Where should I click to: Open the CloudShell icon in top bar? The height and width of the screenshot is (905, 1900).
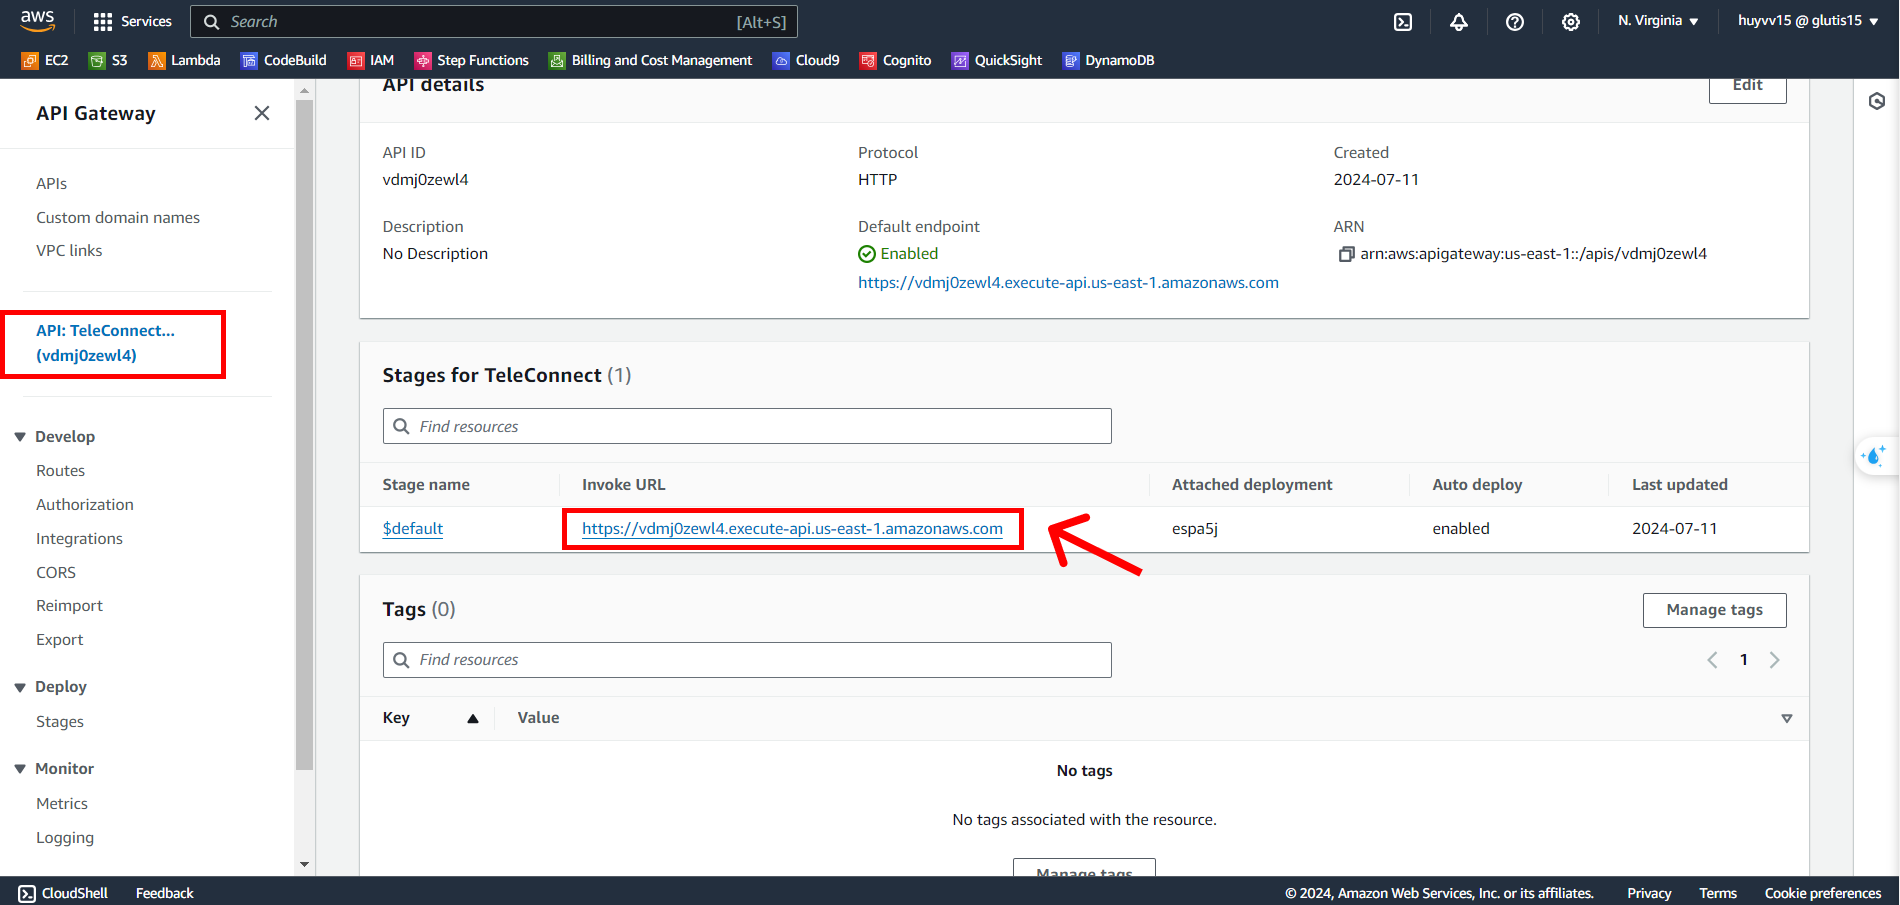point(1403,21)
